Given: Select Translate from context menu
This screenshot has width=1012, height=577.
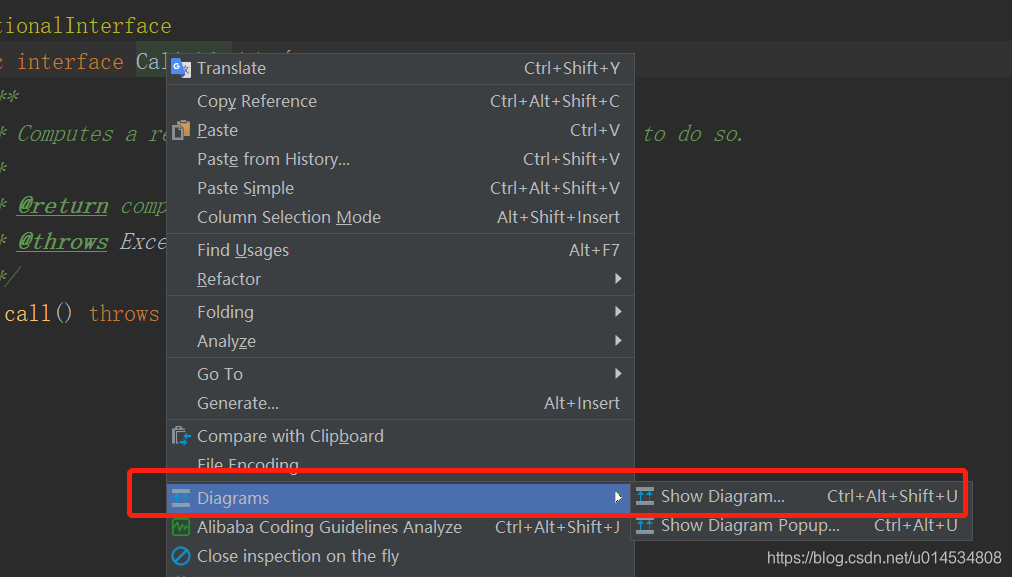Looking at the screenshot, I should (x=400, y=68).
